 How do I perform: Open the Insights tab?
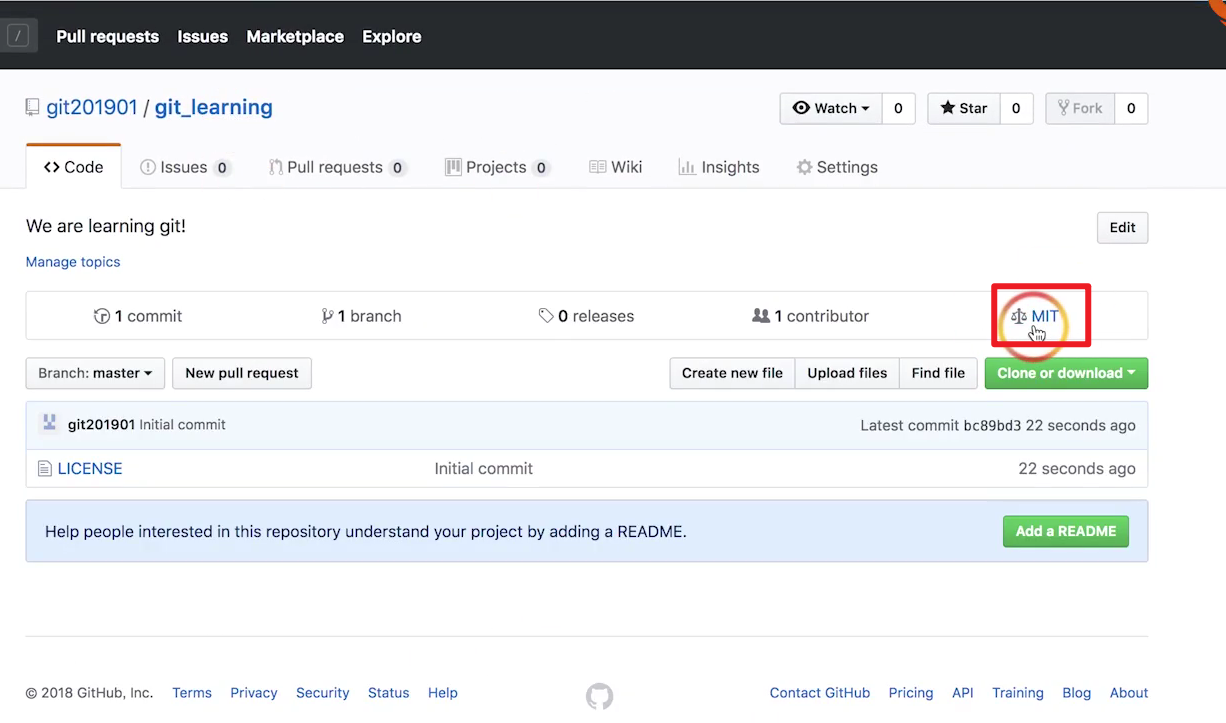(x=719, y=167)
